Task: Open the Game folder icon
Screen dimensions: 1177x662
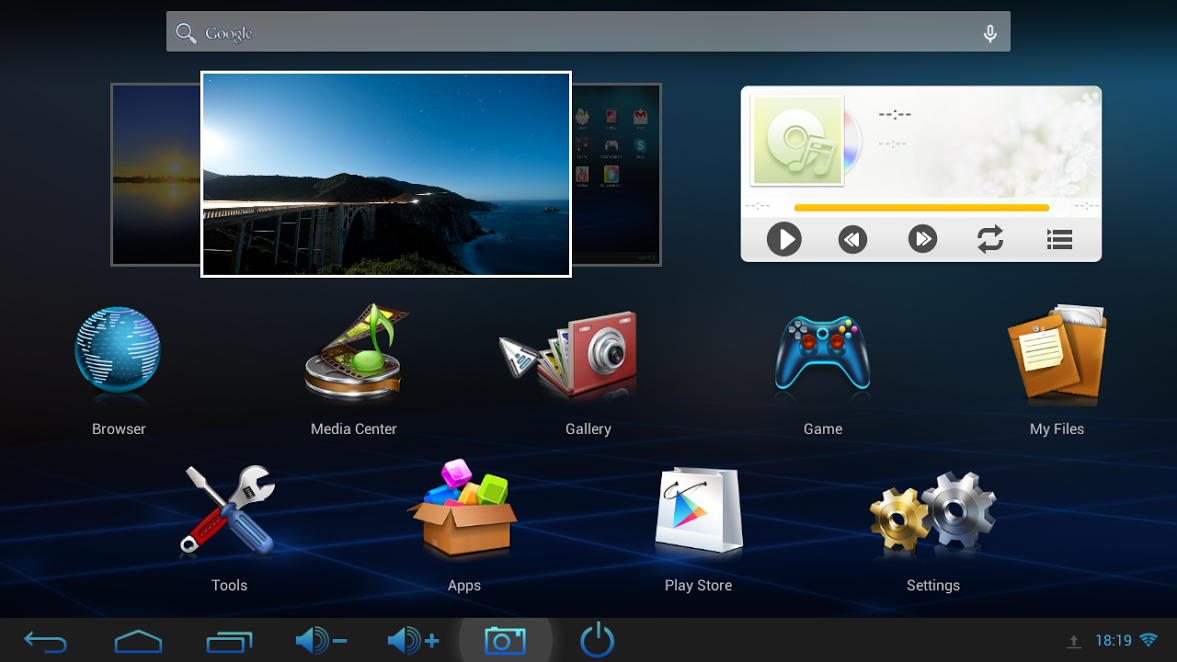Action: (822, 355)
